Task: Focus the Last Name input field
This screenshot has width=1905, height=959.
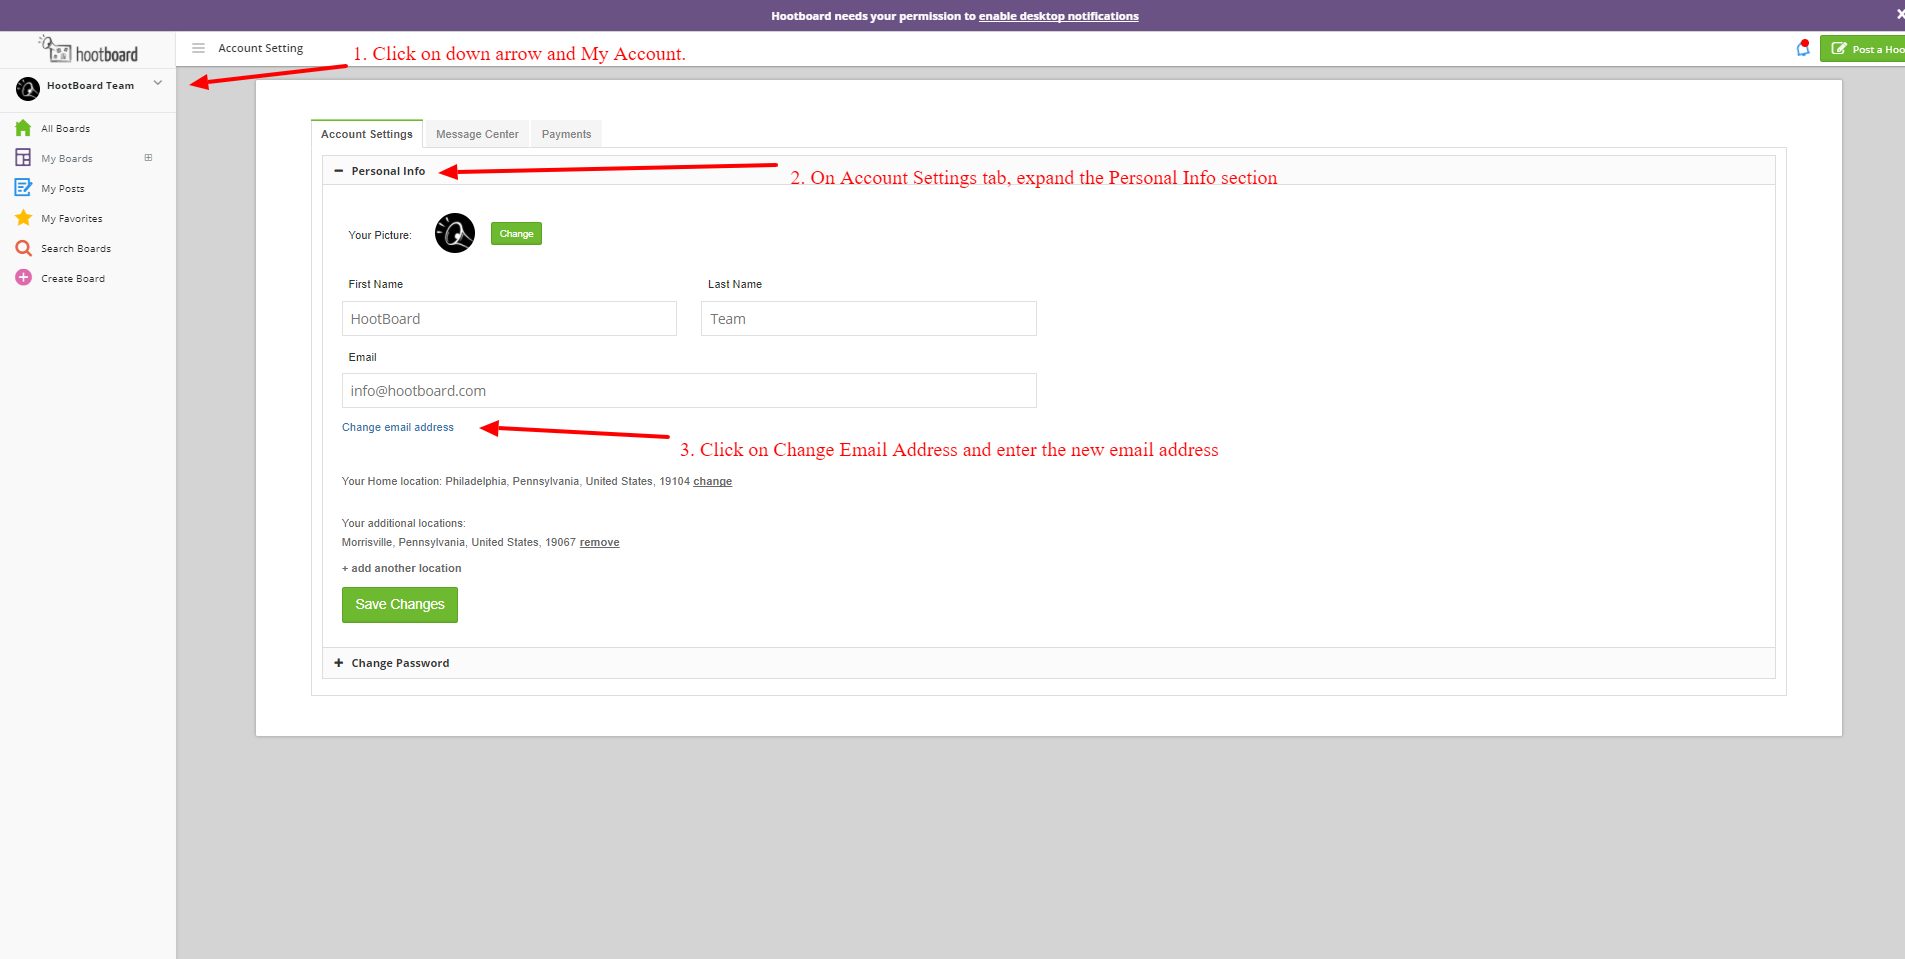Action: tap(869, 319)
